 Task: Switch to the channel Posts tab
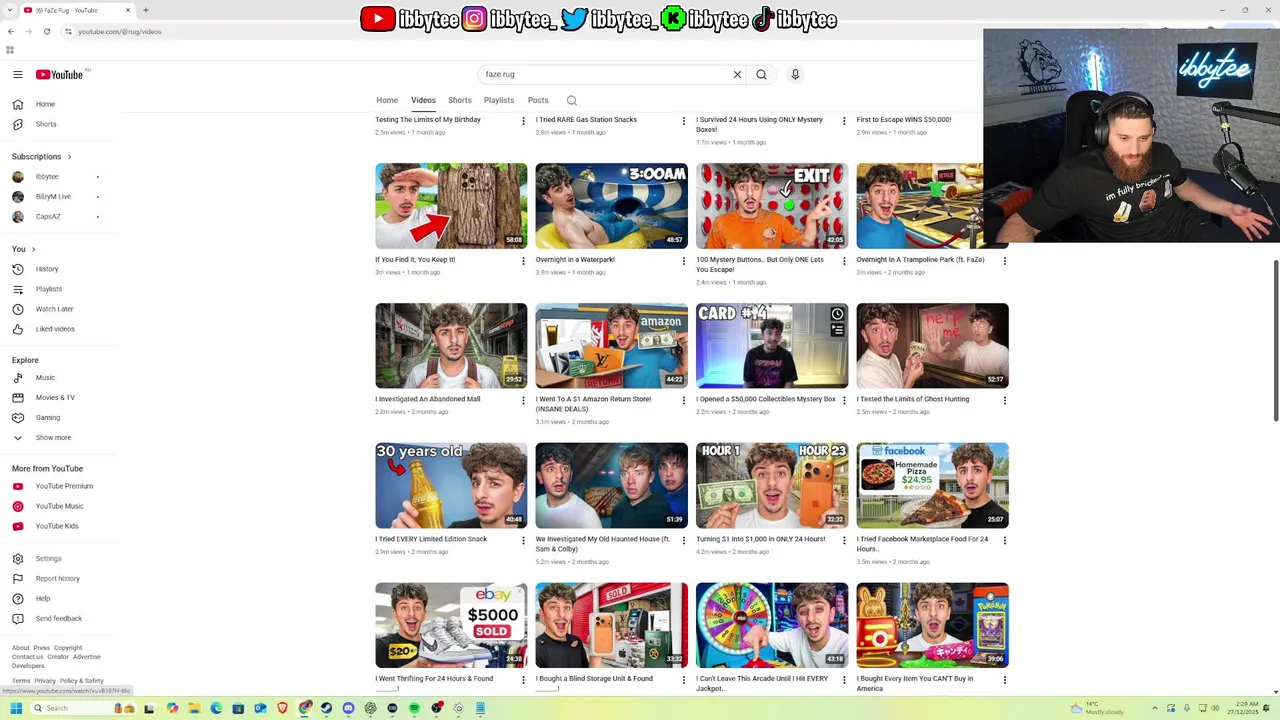(x=538, y=100)
